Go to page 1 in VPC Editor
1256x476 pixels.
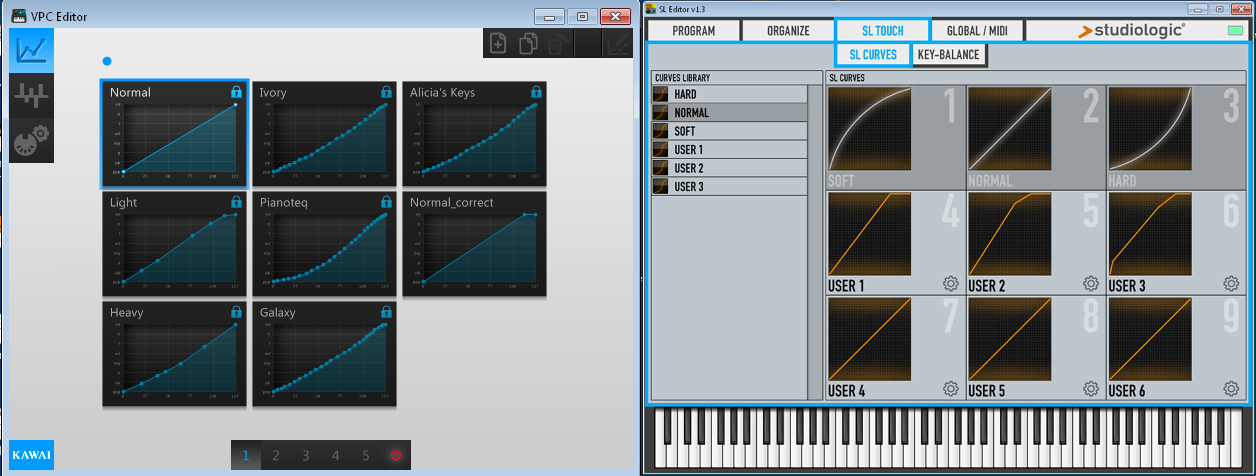click(x=245, y=455)
